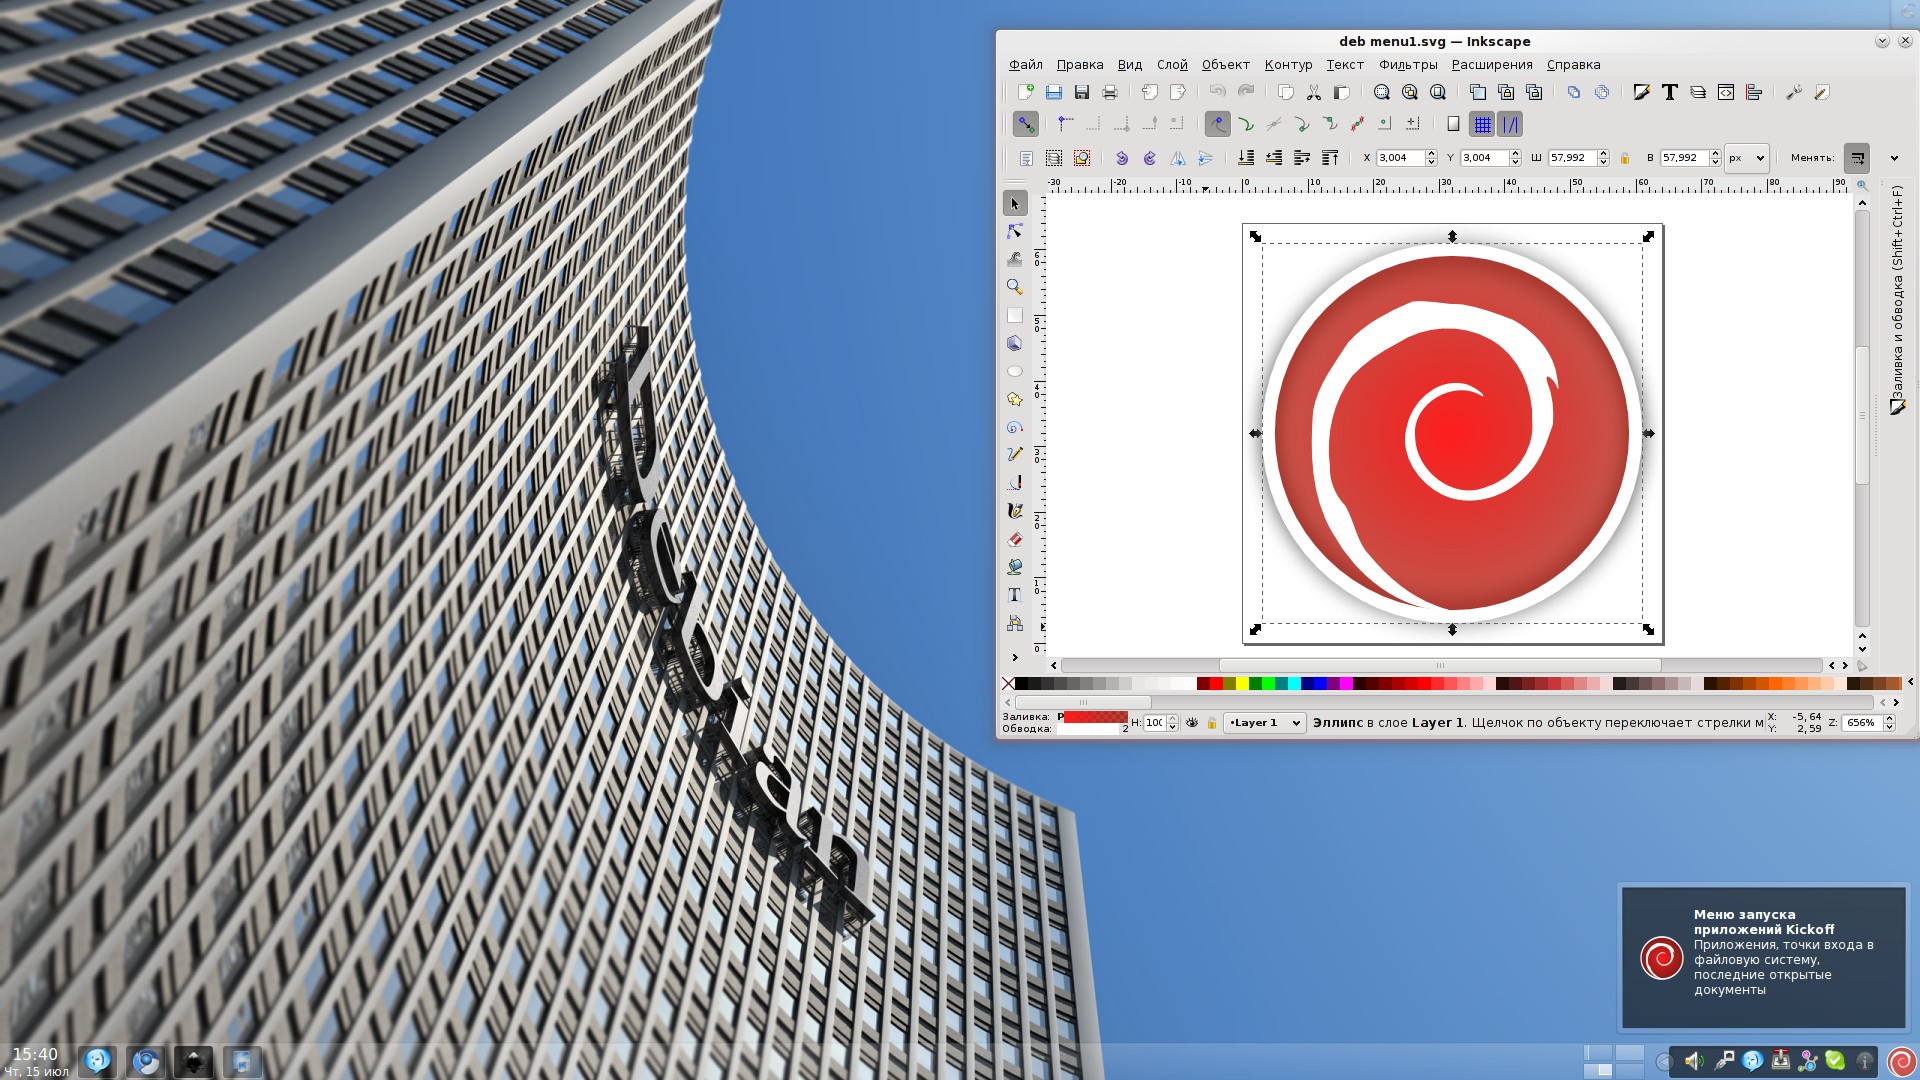Select the Pencil freehand tool
Screen dimensions: 1920x1080
[x=1014, y=455]
